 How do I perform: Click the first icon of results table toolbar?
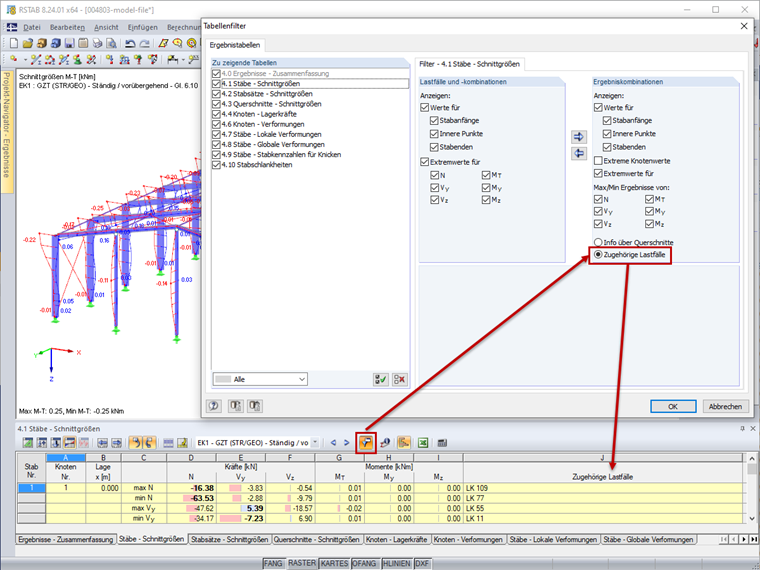click(28, 443)
